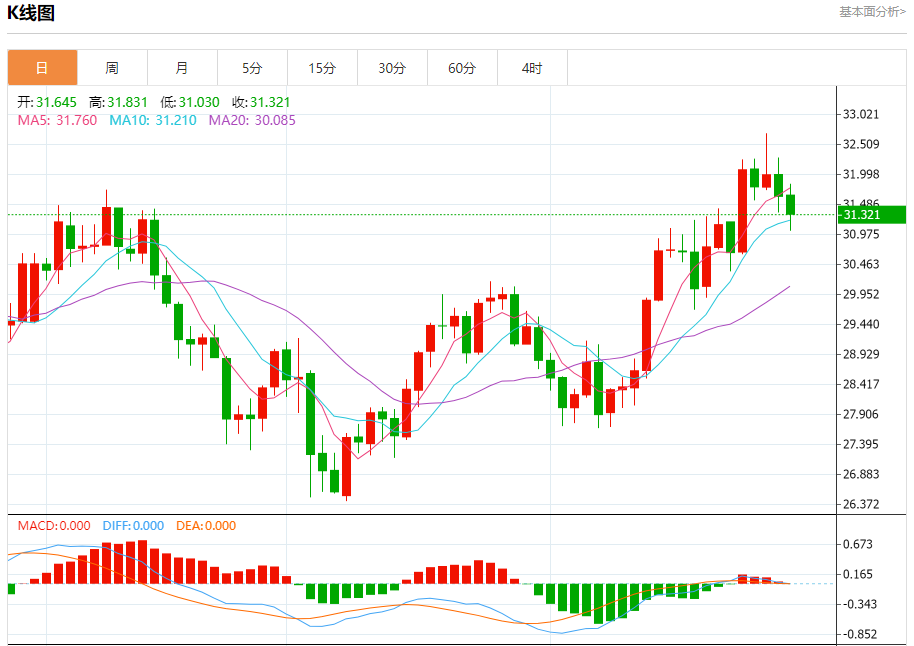The height and width of the screenshot is (646, 914).
Task: Click the -0.343 MACD axis label
Action: (860, 605)
